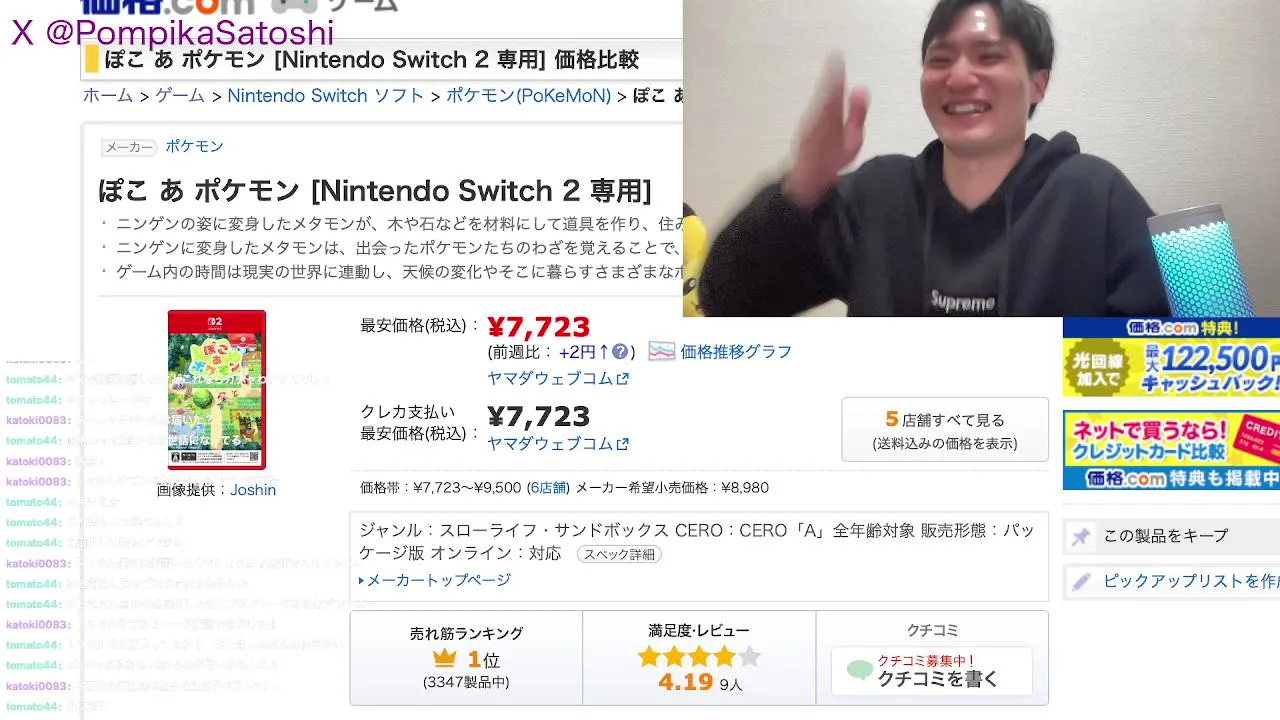Click the credit card comparison banner

(1171, 450)
